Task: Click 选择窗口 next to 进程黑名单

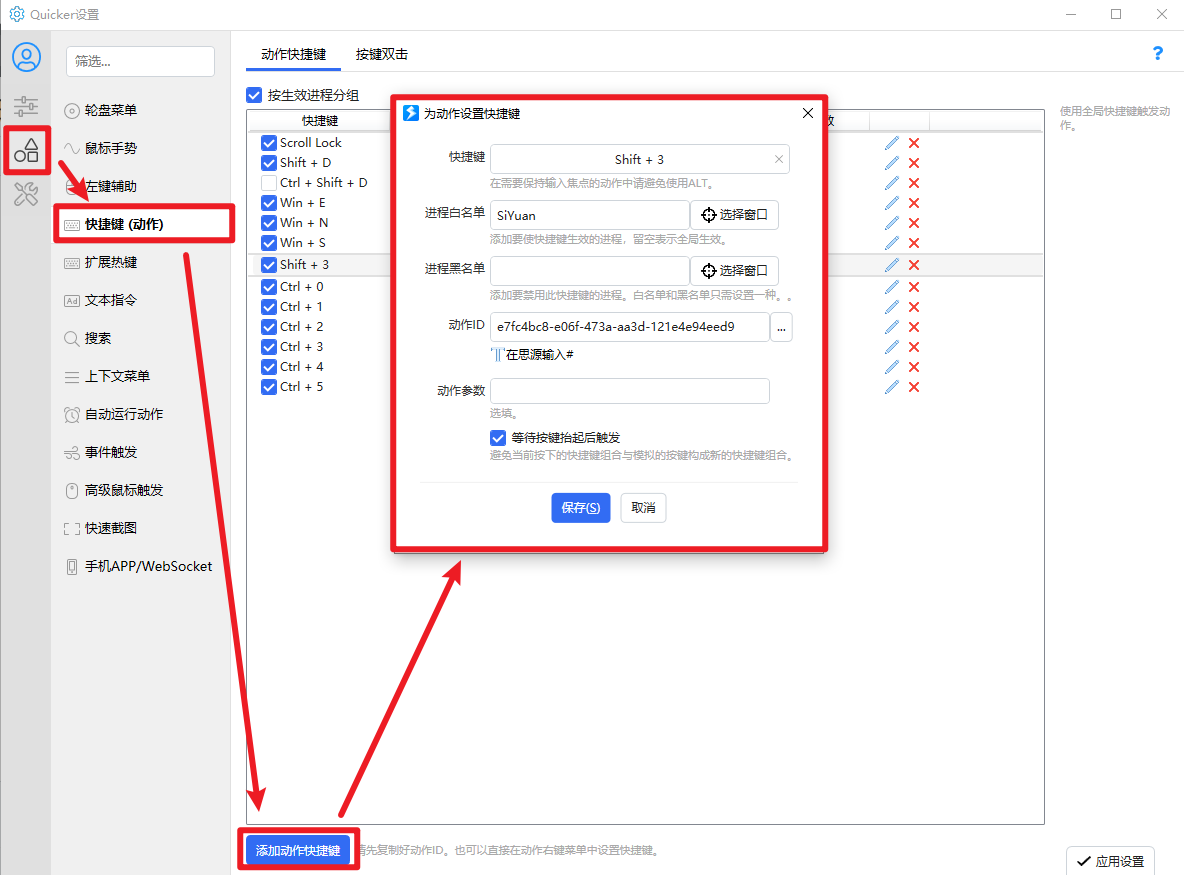Action: tap(734, 270)
